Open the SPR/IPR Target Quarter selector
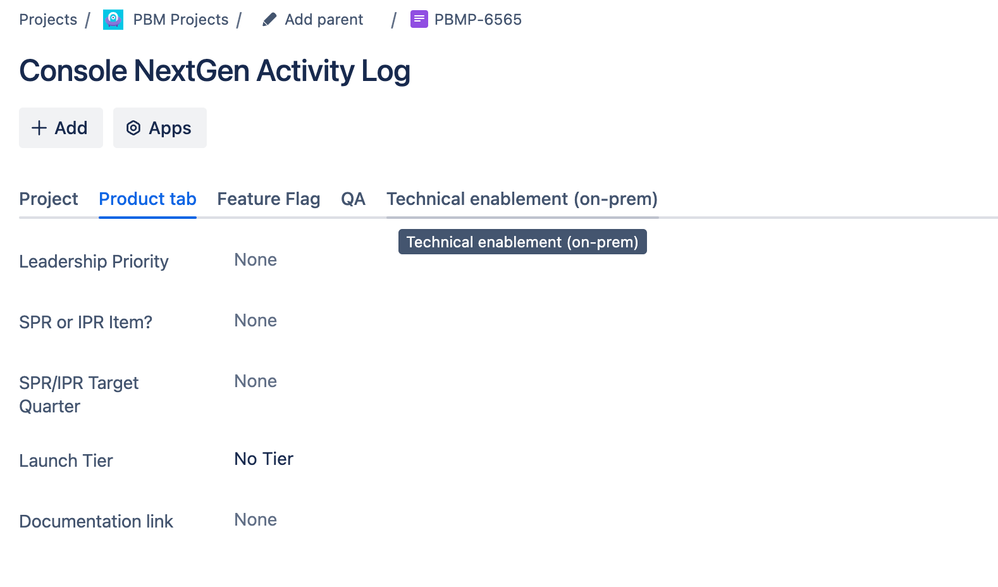Screen dimensions: 998x587 255,381
